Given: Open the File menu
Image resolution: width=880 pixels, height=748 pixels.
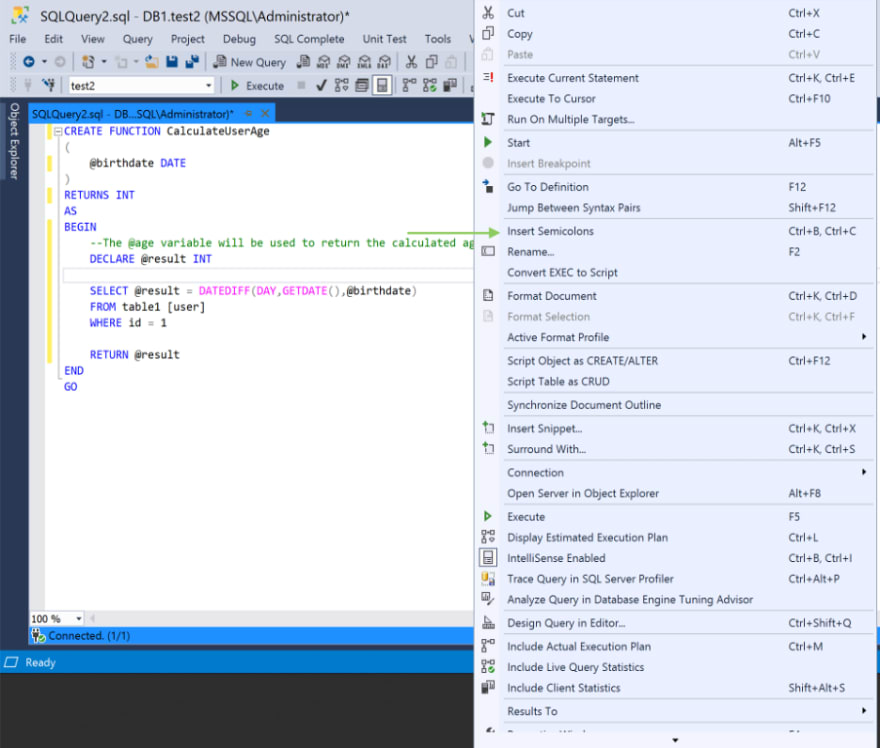Looking at the screenshot, I should coord(17,39).
